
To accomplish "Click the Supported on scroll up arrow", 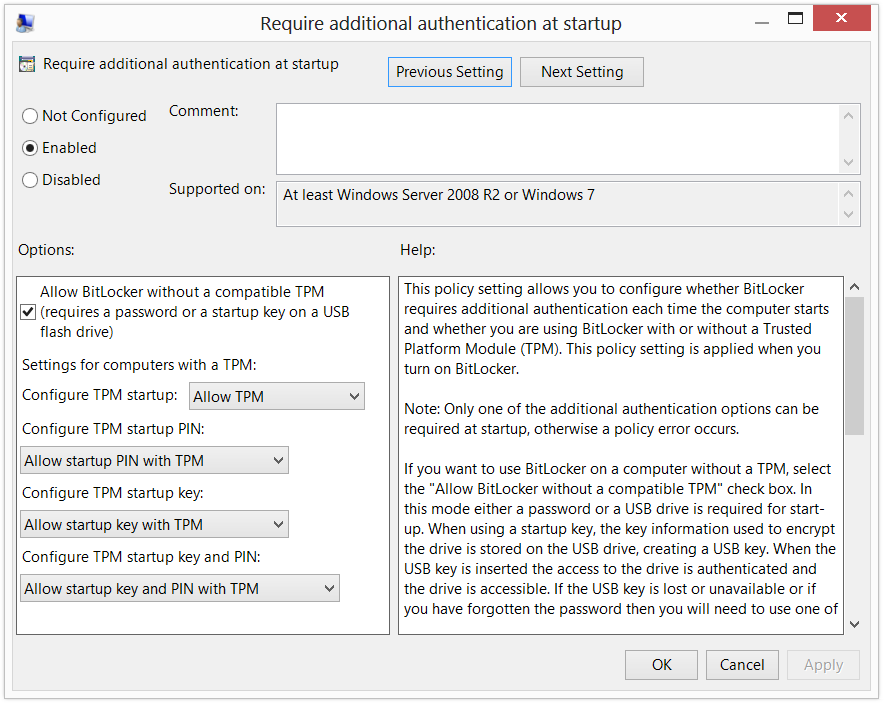I will tap(848, 193).
